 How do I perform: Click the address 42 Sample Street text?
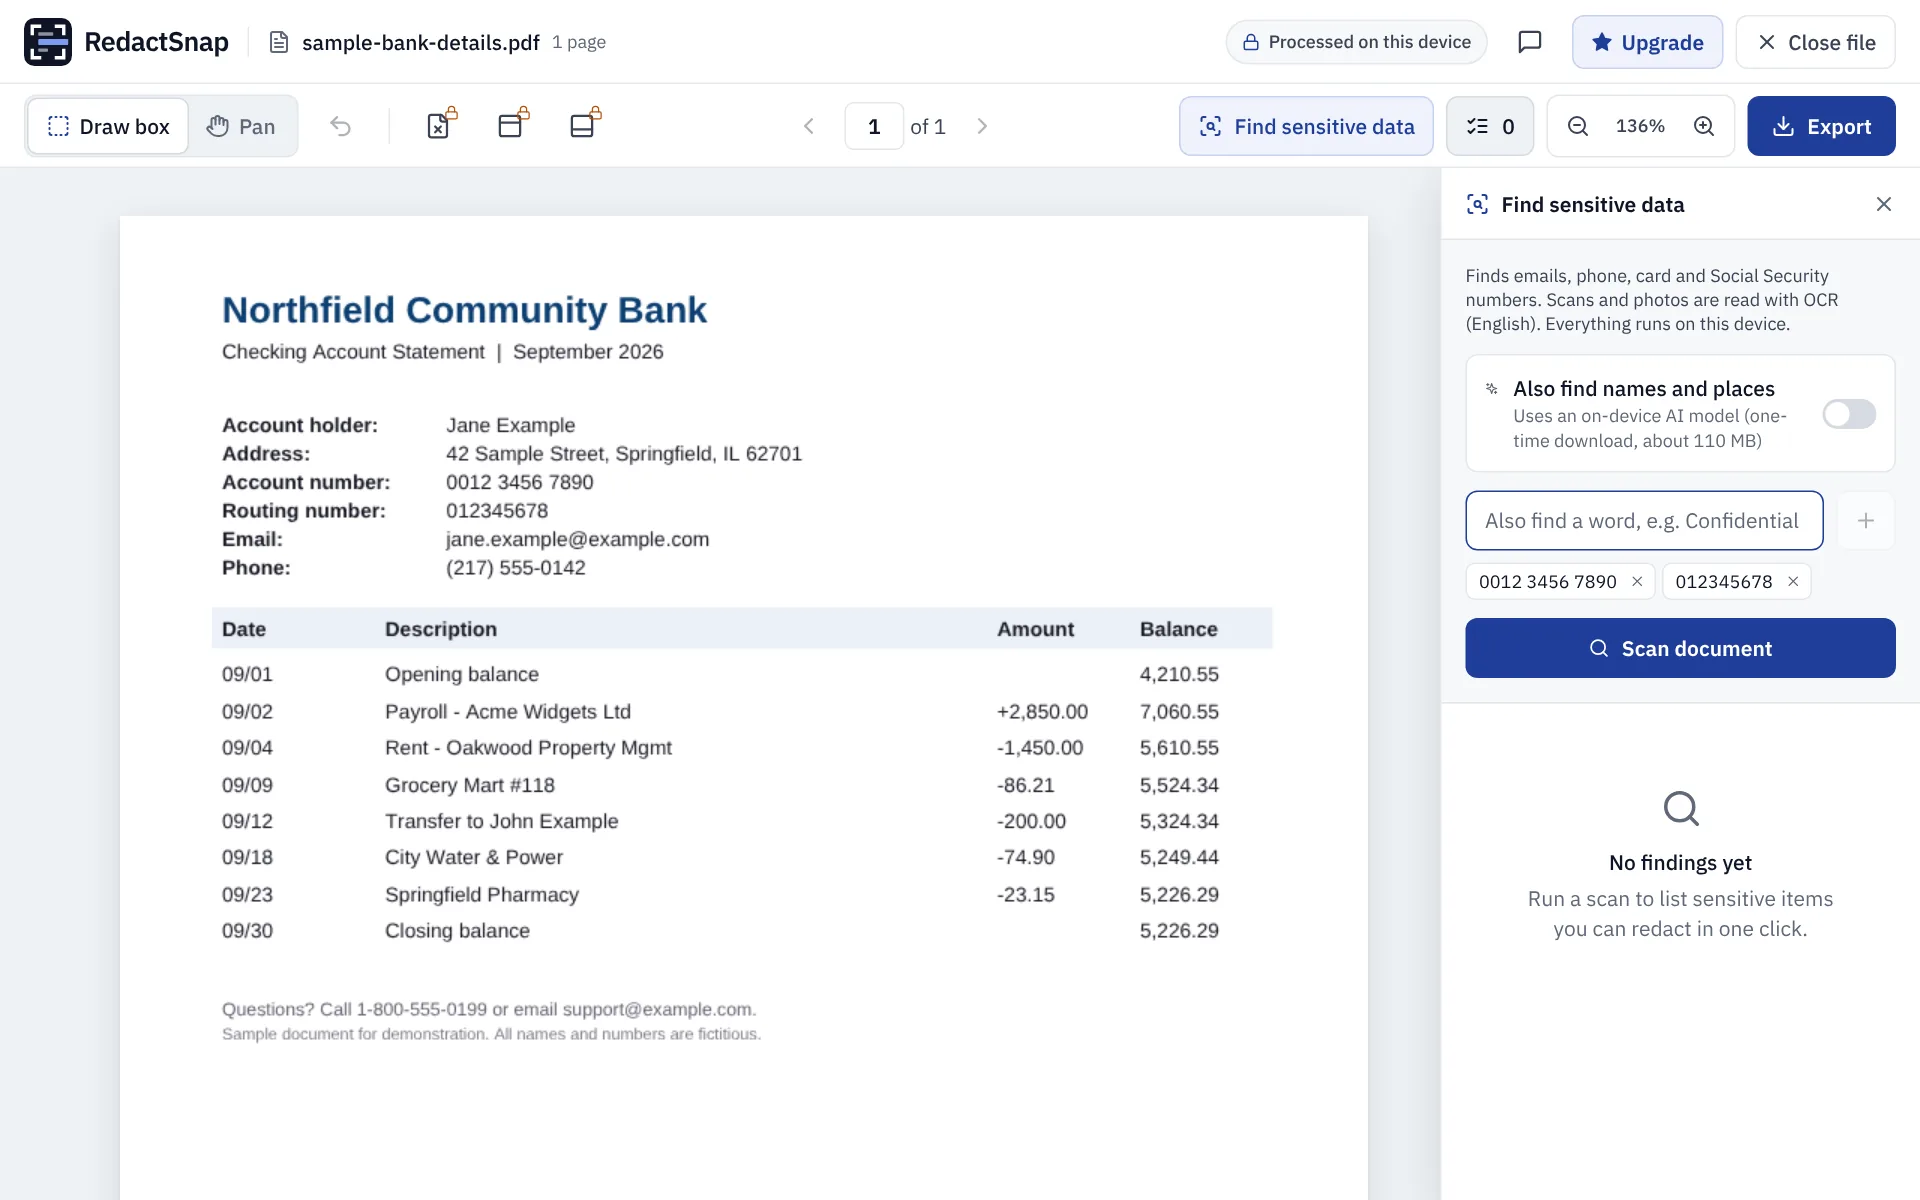[527, 454]
